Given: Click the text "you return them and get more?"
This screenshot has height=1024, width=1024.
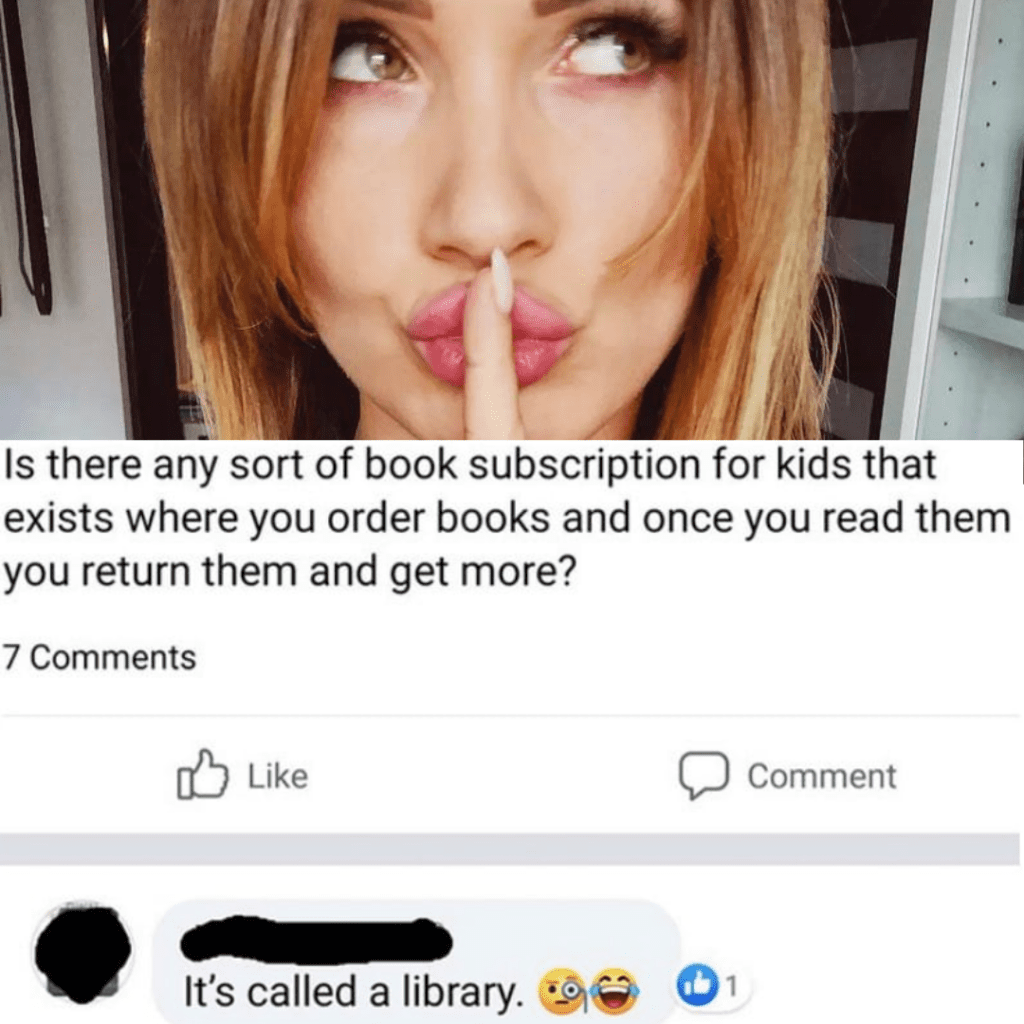Looking at the screenshot, I should tap(291, 572).
